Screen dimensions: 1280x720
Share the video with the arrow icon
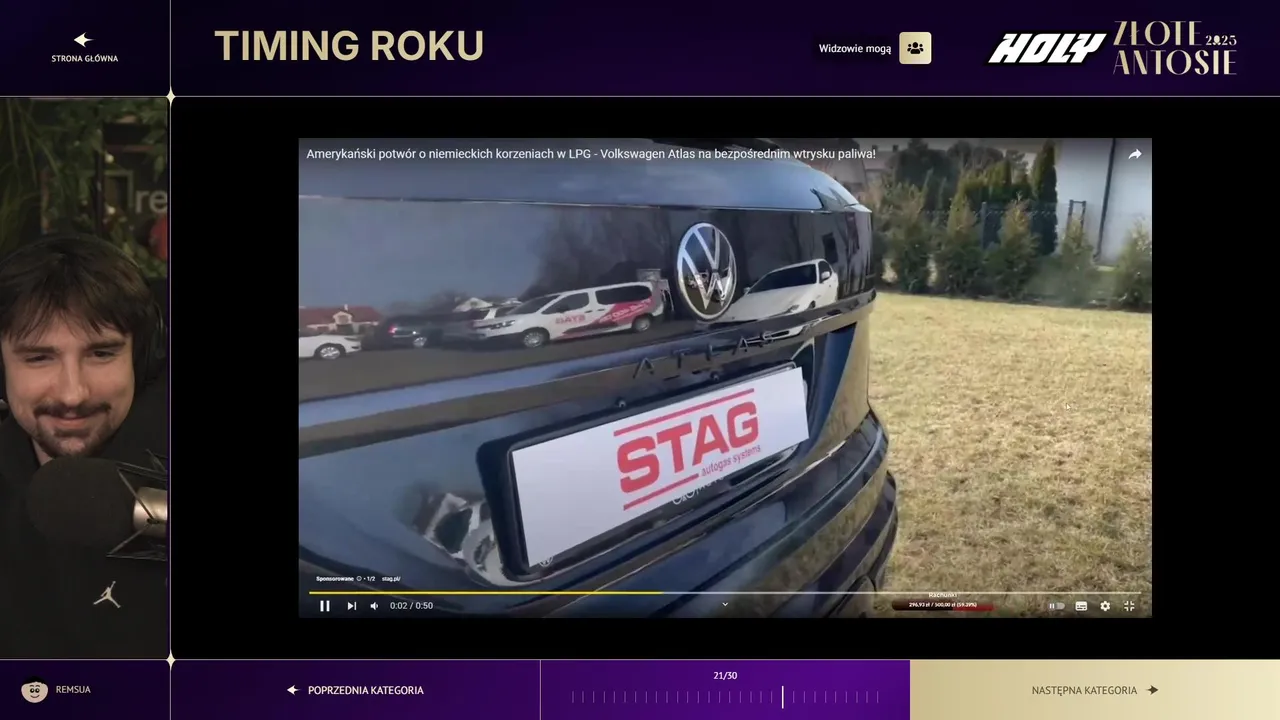[x=1135, y=154]
